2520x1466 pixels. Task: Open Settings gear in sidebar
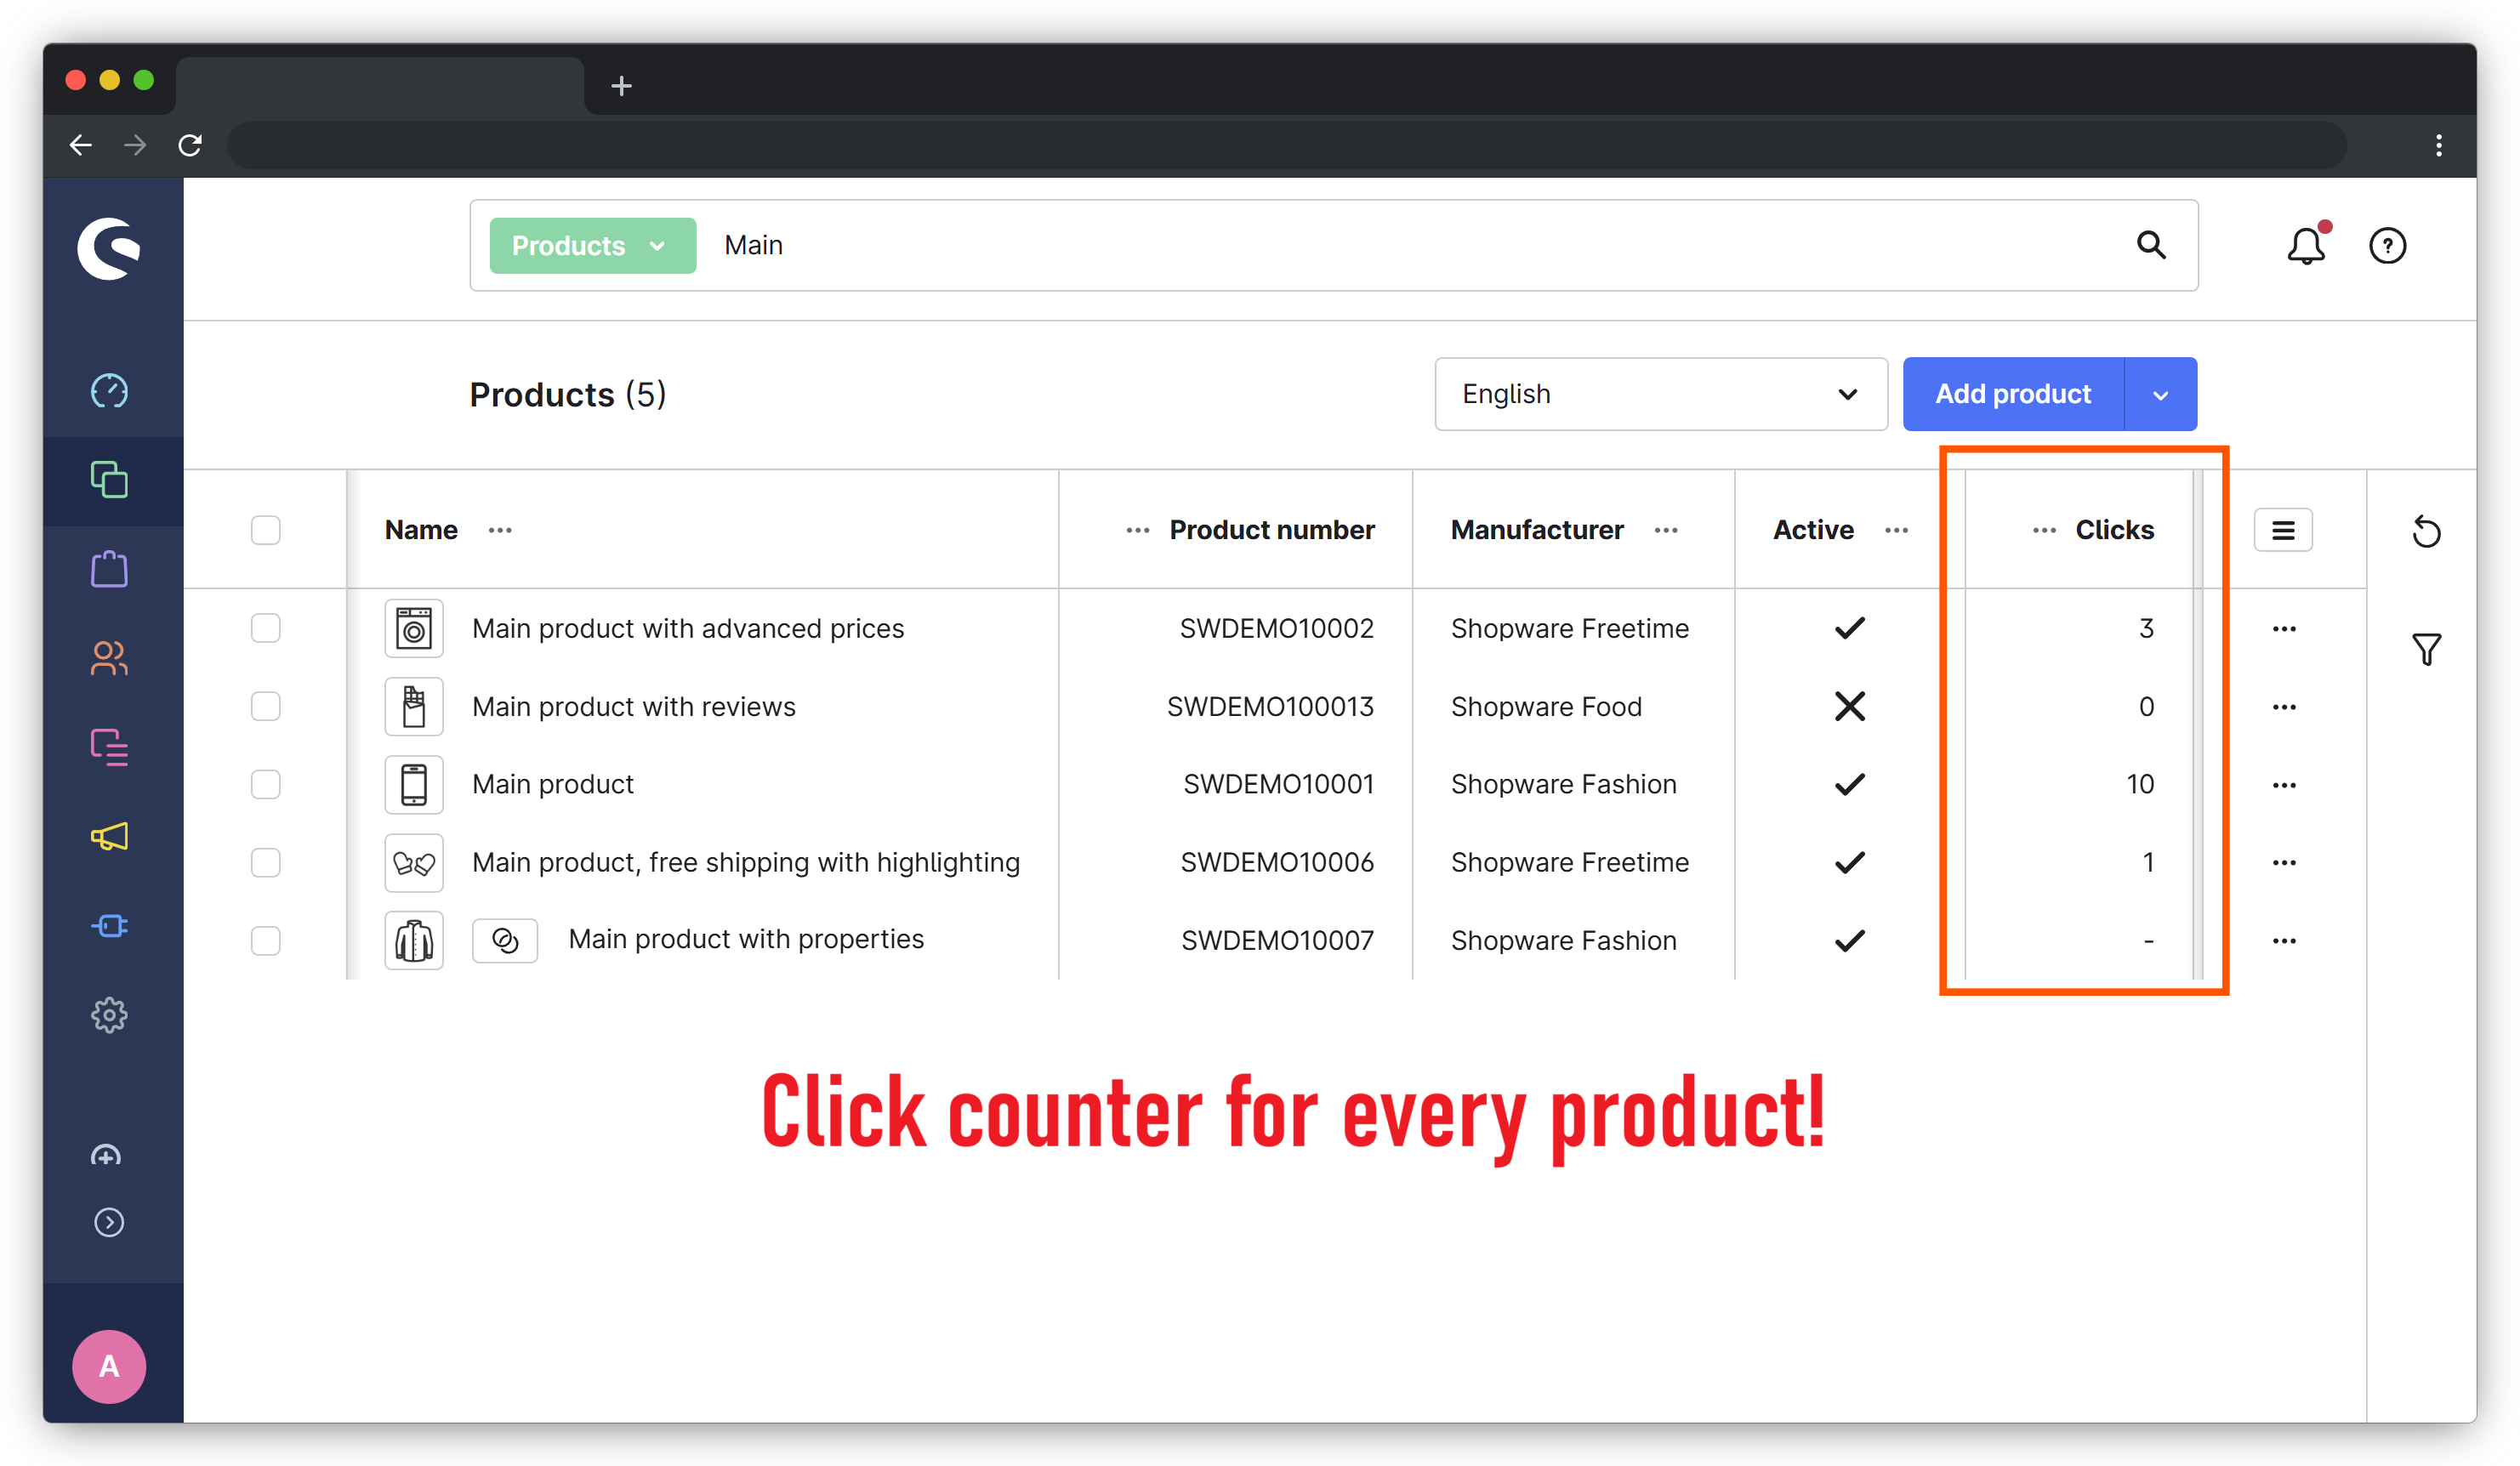coord(109,1015)
